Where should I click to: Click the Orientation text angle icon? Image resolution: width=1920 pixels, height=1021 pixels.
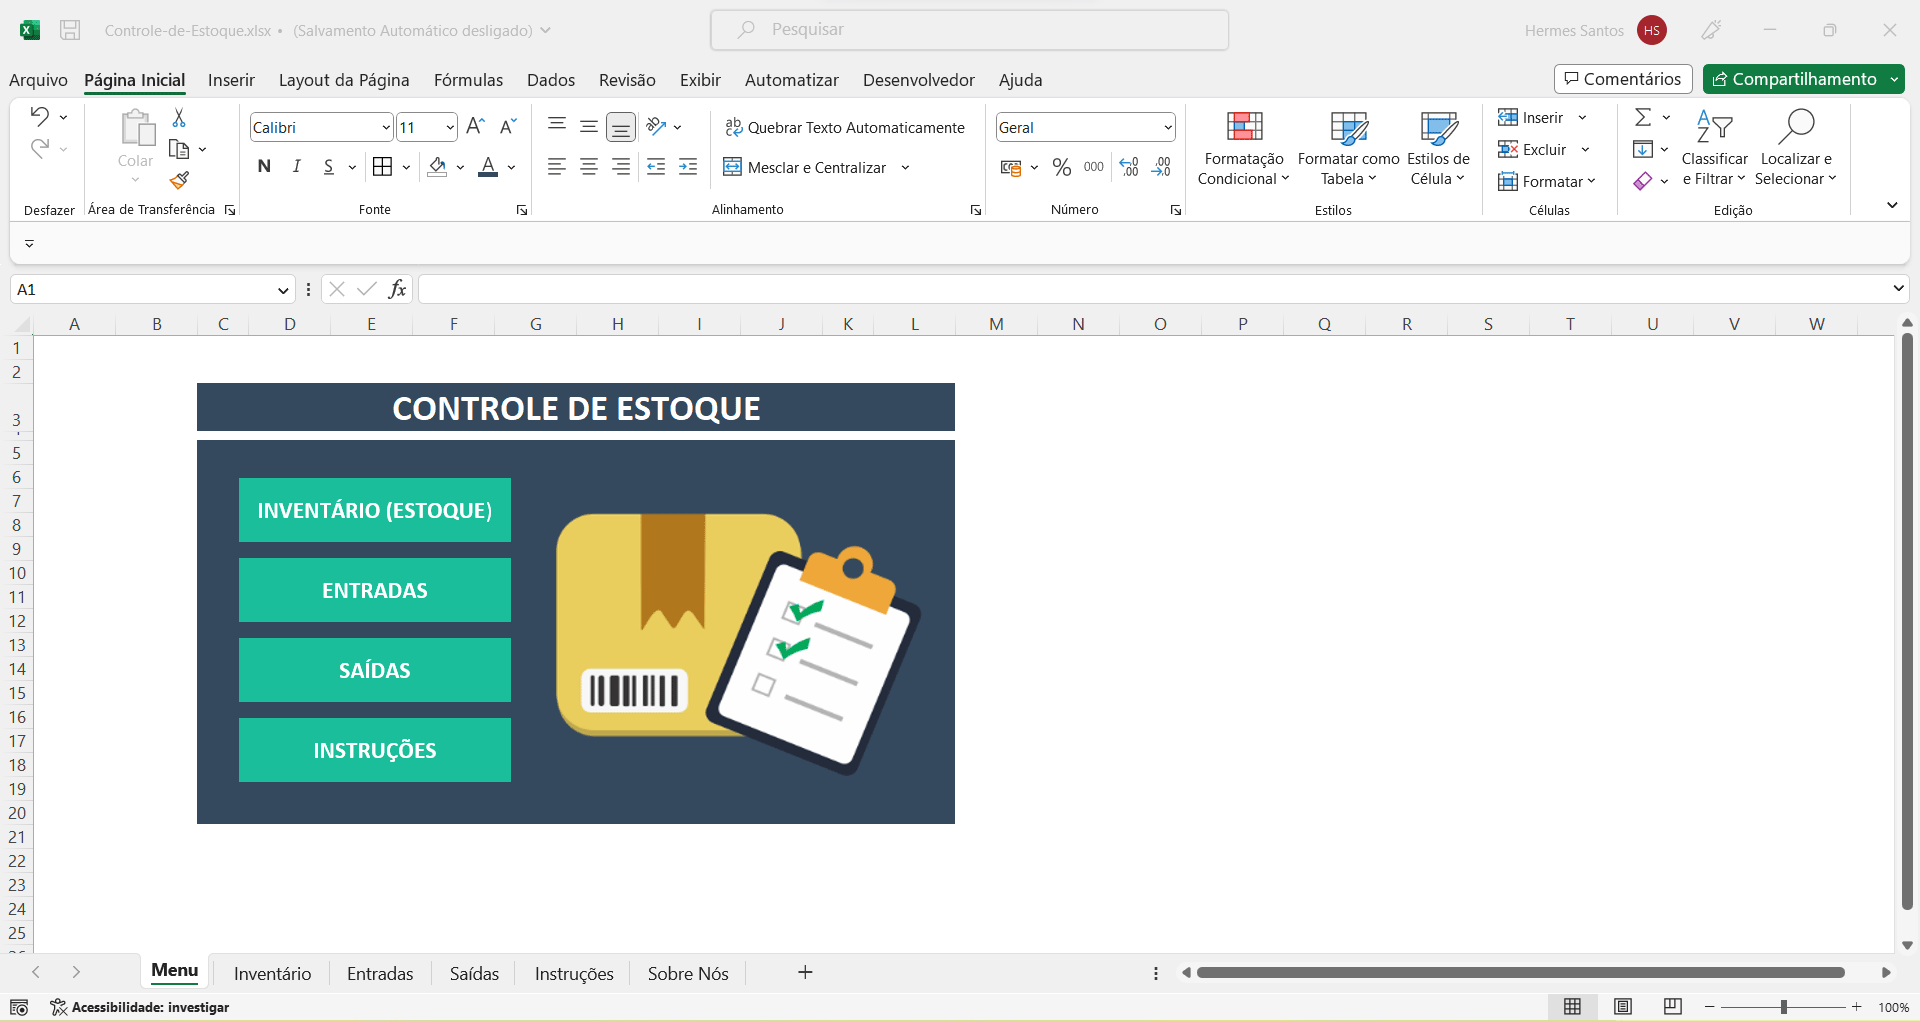(656, 126)
